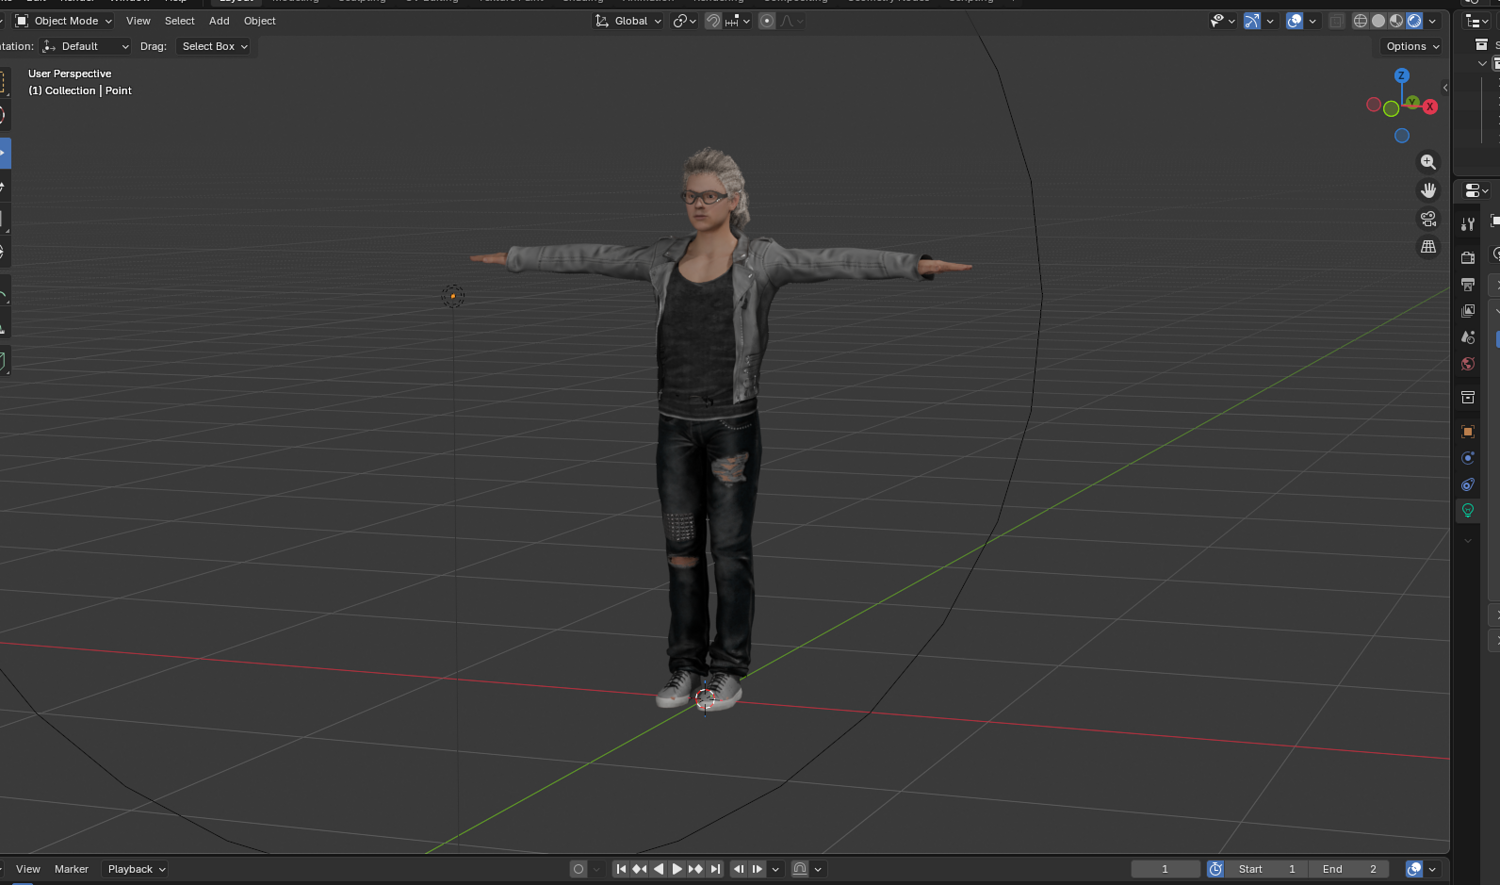Switch to solid viewport shading
Viewport: 1500px width, 885px height.
[x=1379, y=21]
